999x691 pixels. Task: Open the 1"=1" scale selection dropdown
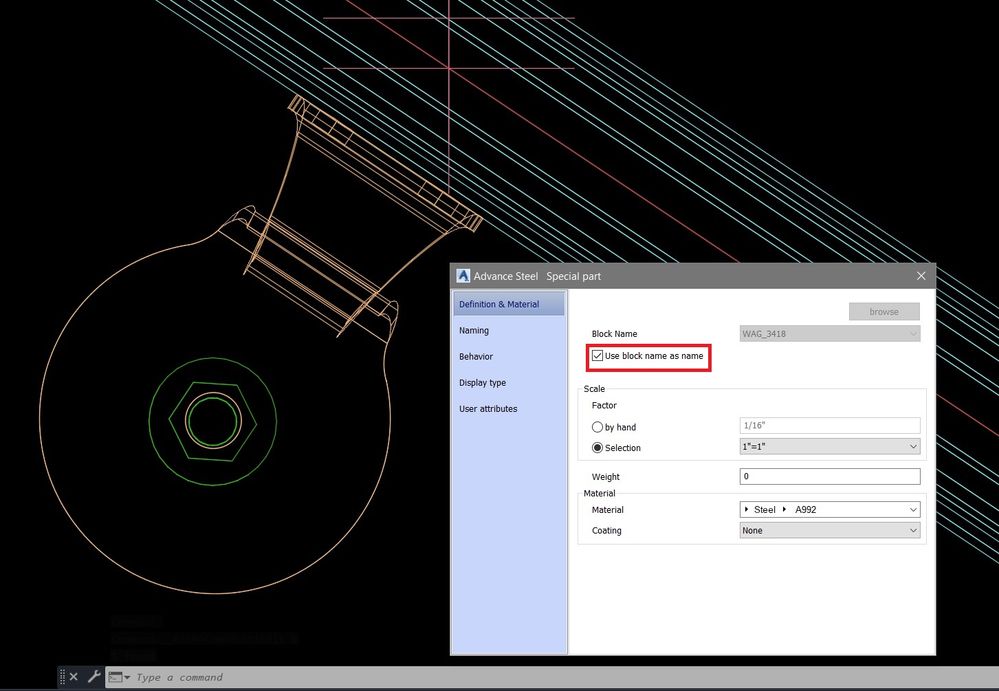click(x=830, y=446)
